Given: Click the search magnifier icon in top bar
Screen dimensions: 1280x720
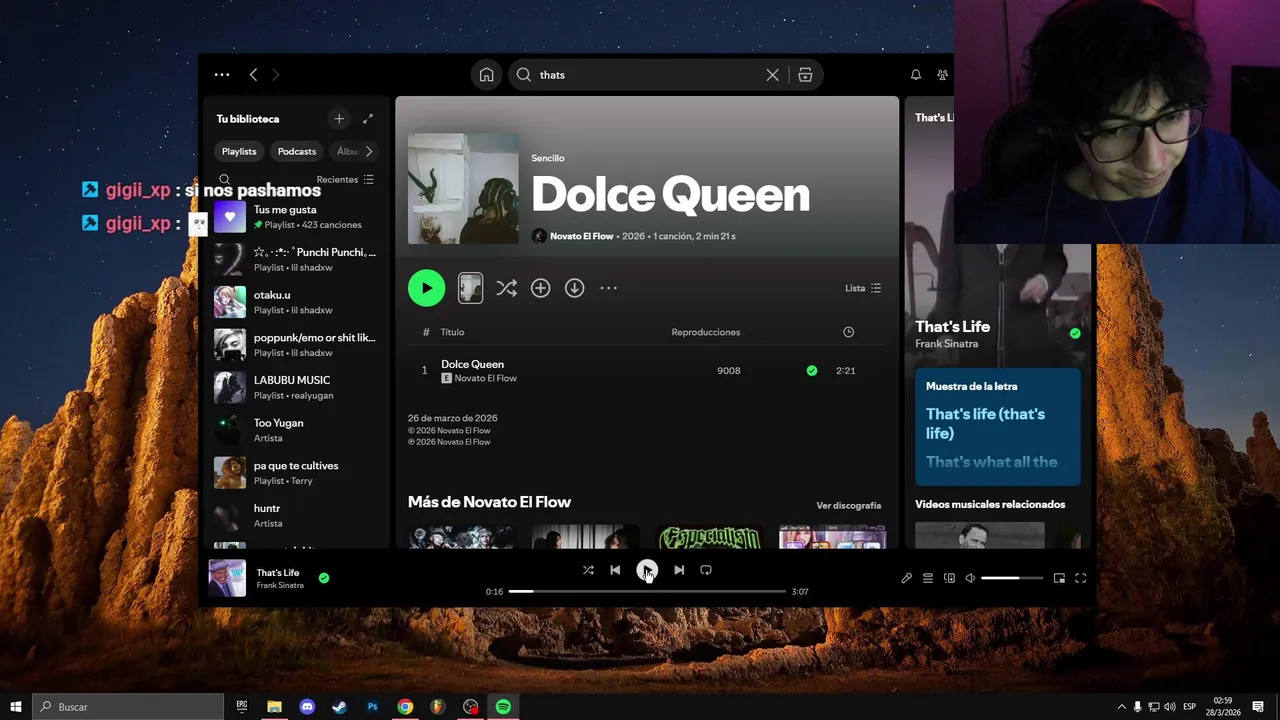Looking at the screenshot, I should click(x=523, y=75).
